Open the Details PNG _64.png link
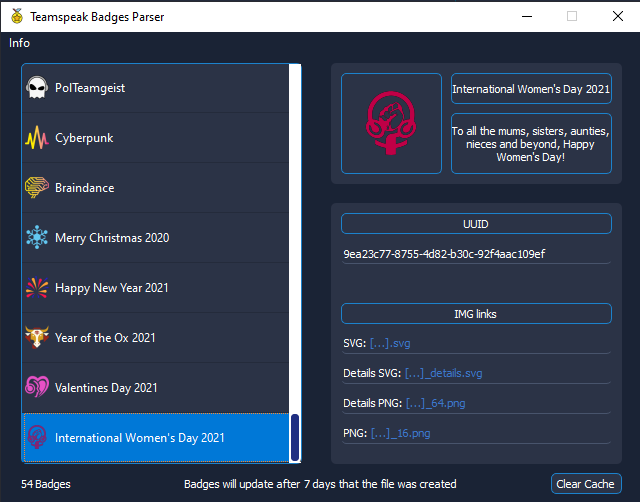Viewport: 640px width, 502px height. (436, 403)
